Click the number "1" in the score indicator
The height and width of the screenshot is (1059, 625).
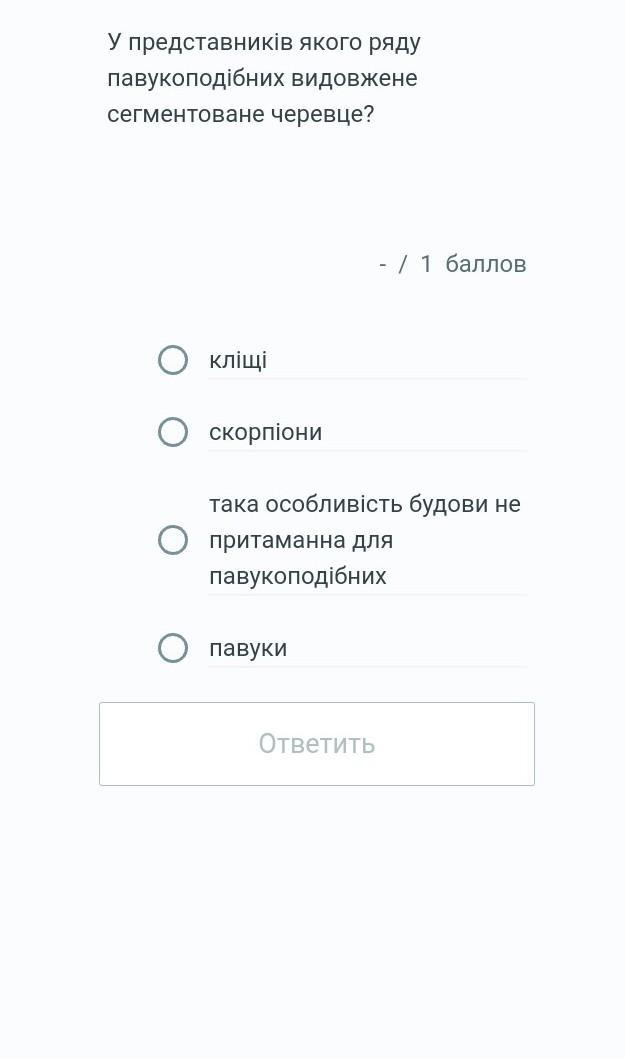426,264
